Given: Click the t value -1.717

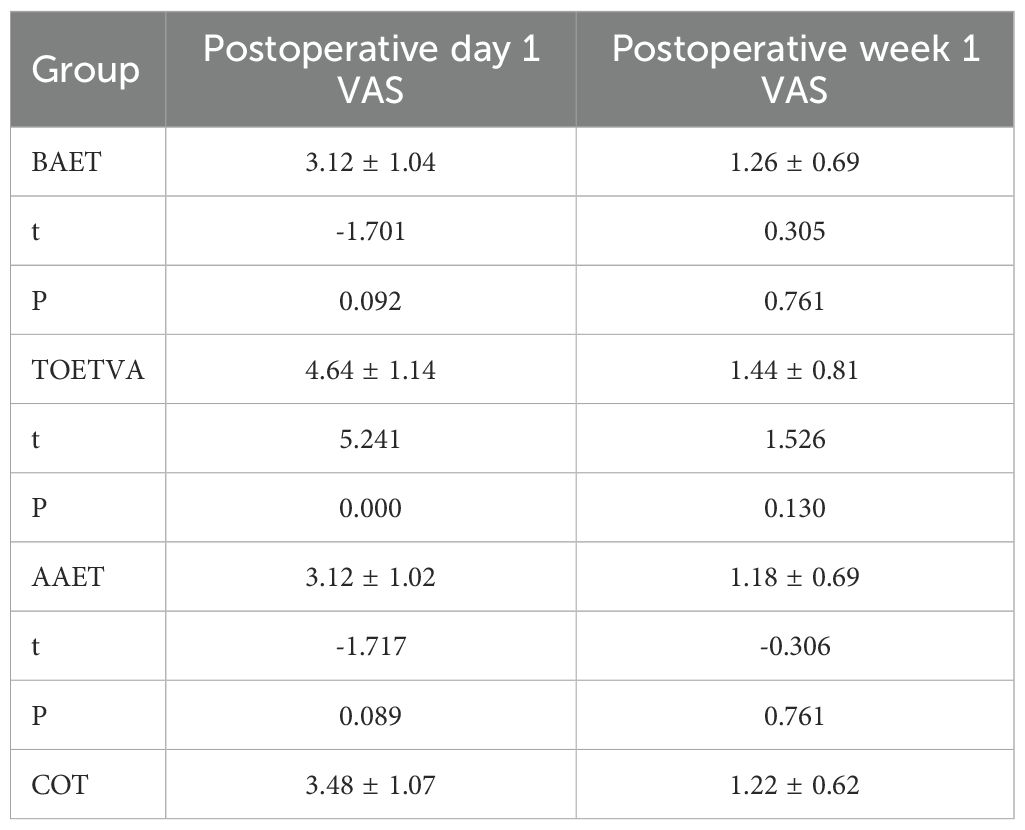Looking at the screenshot, I should 371,647.
